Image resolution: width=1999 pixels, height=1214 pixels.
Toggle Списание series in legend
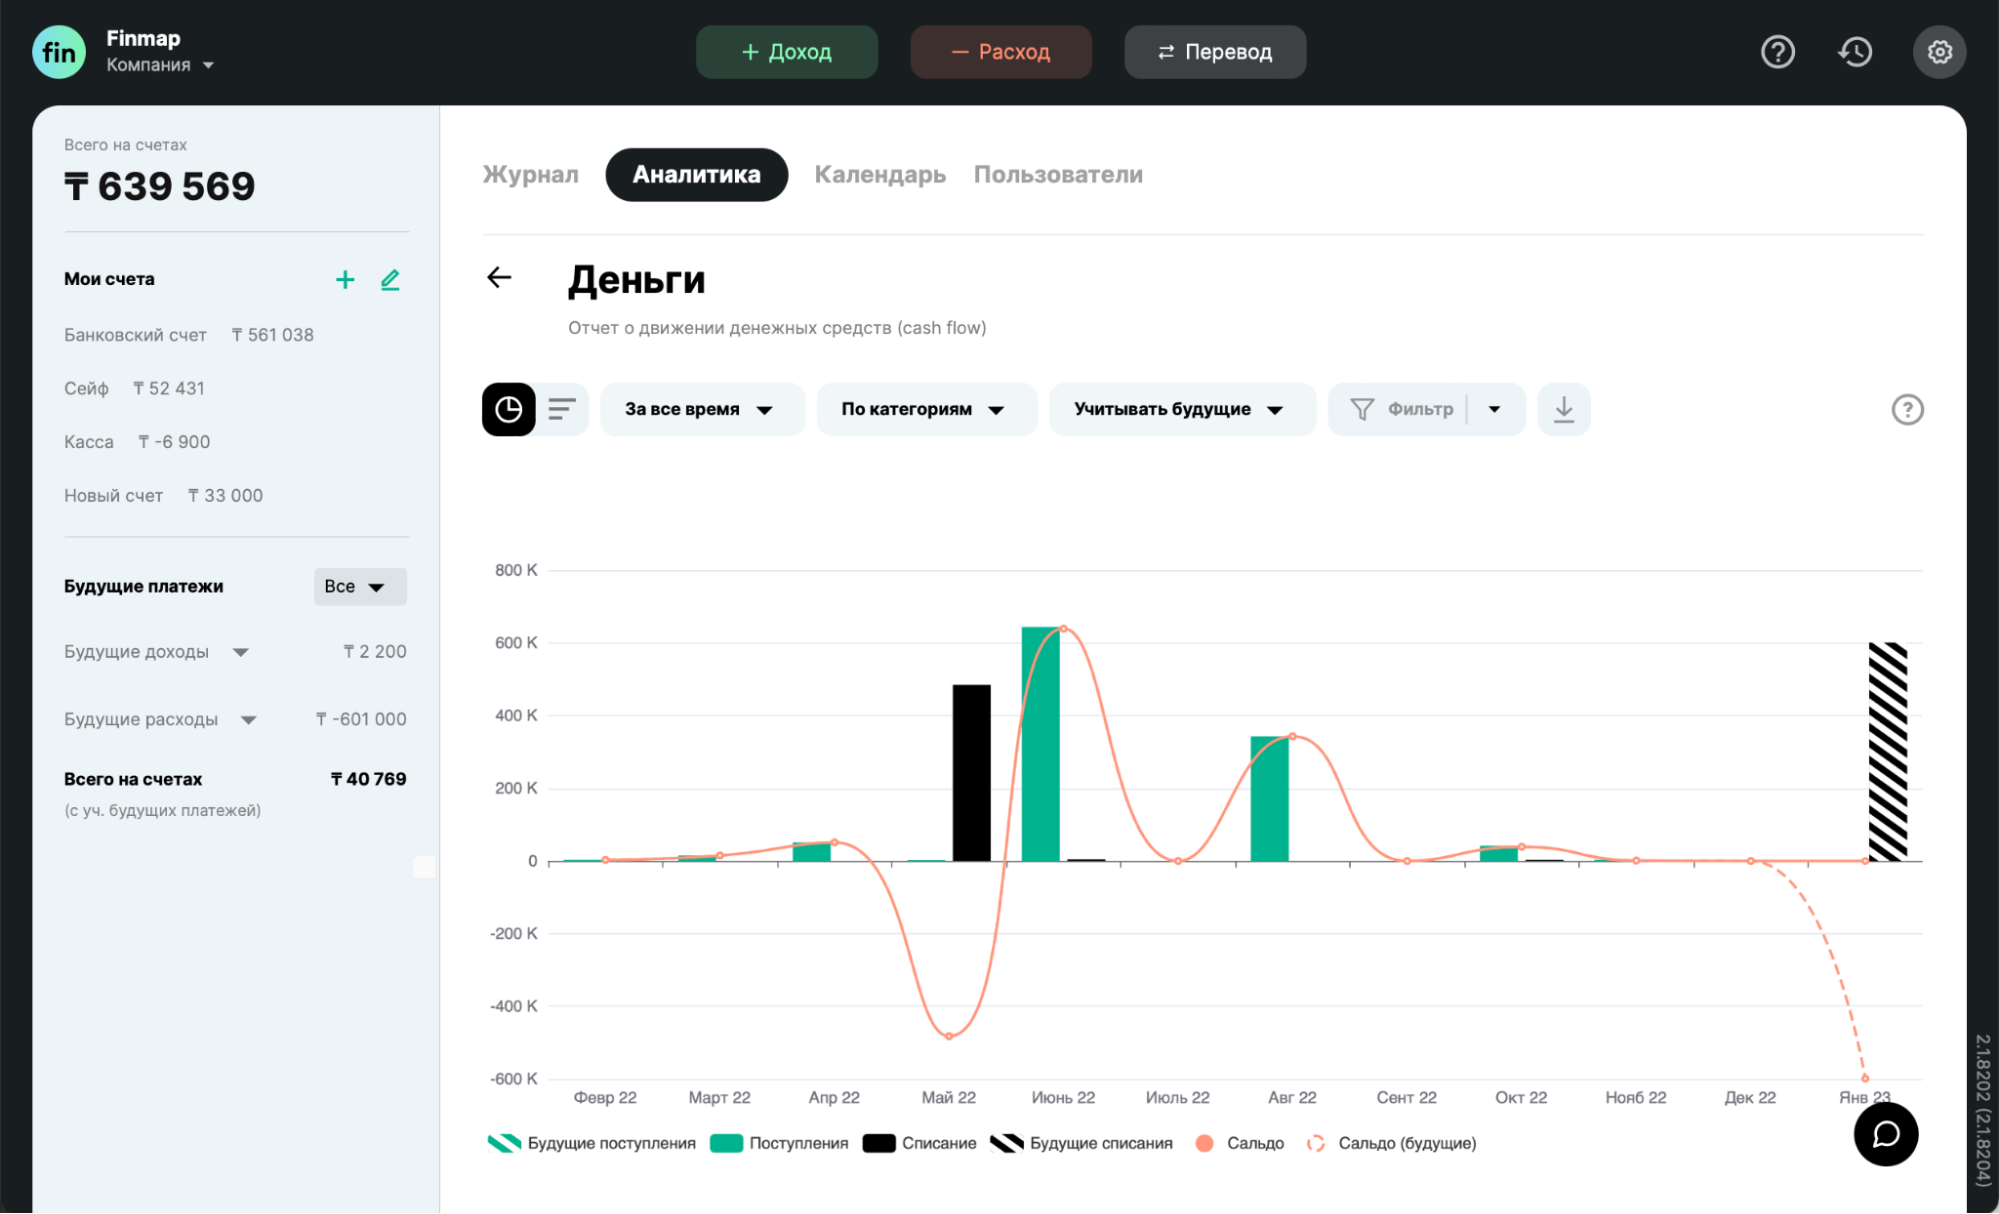[x=920, y=1143]
